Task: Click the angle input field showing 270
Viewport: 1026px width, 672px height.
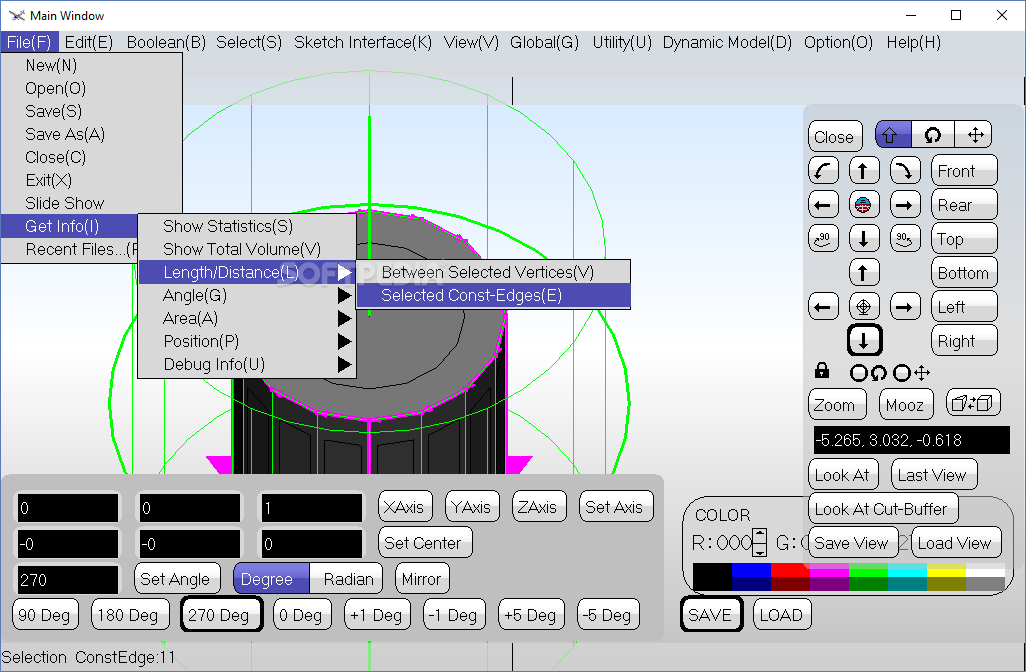Action: 67,580
